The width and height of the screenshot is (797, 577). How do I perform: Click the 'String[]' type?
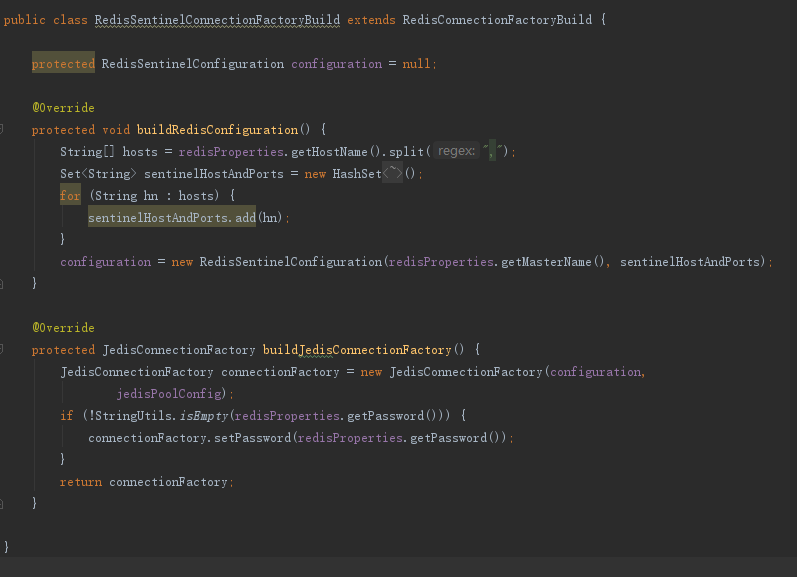coord(87,151)
